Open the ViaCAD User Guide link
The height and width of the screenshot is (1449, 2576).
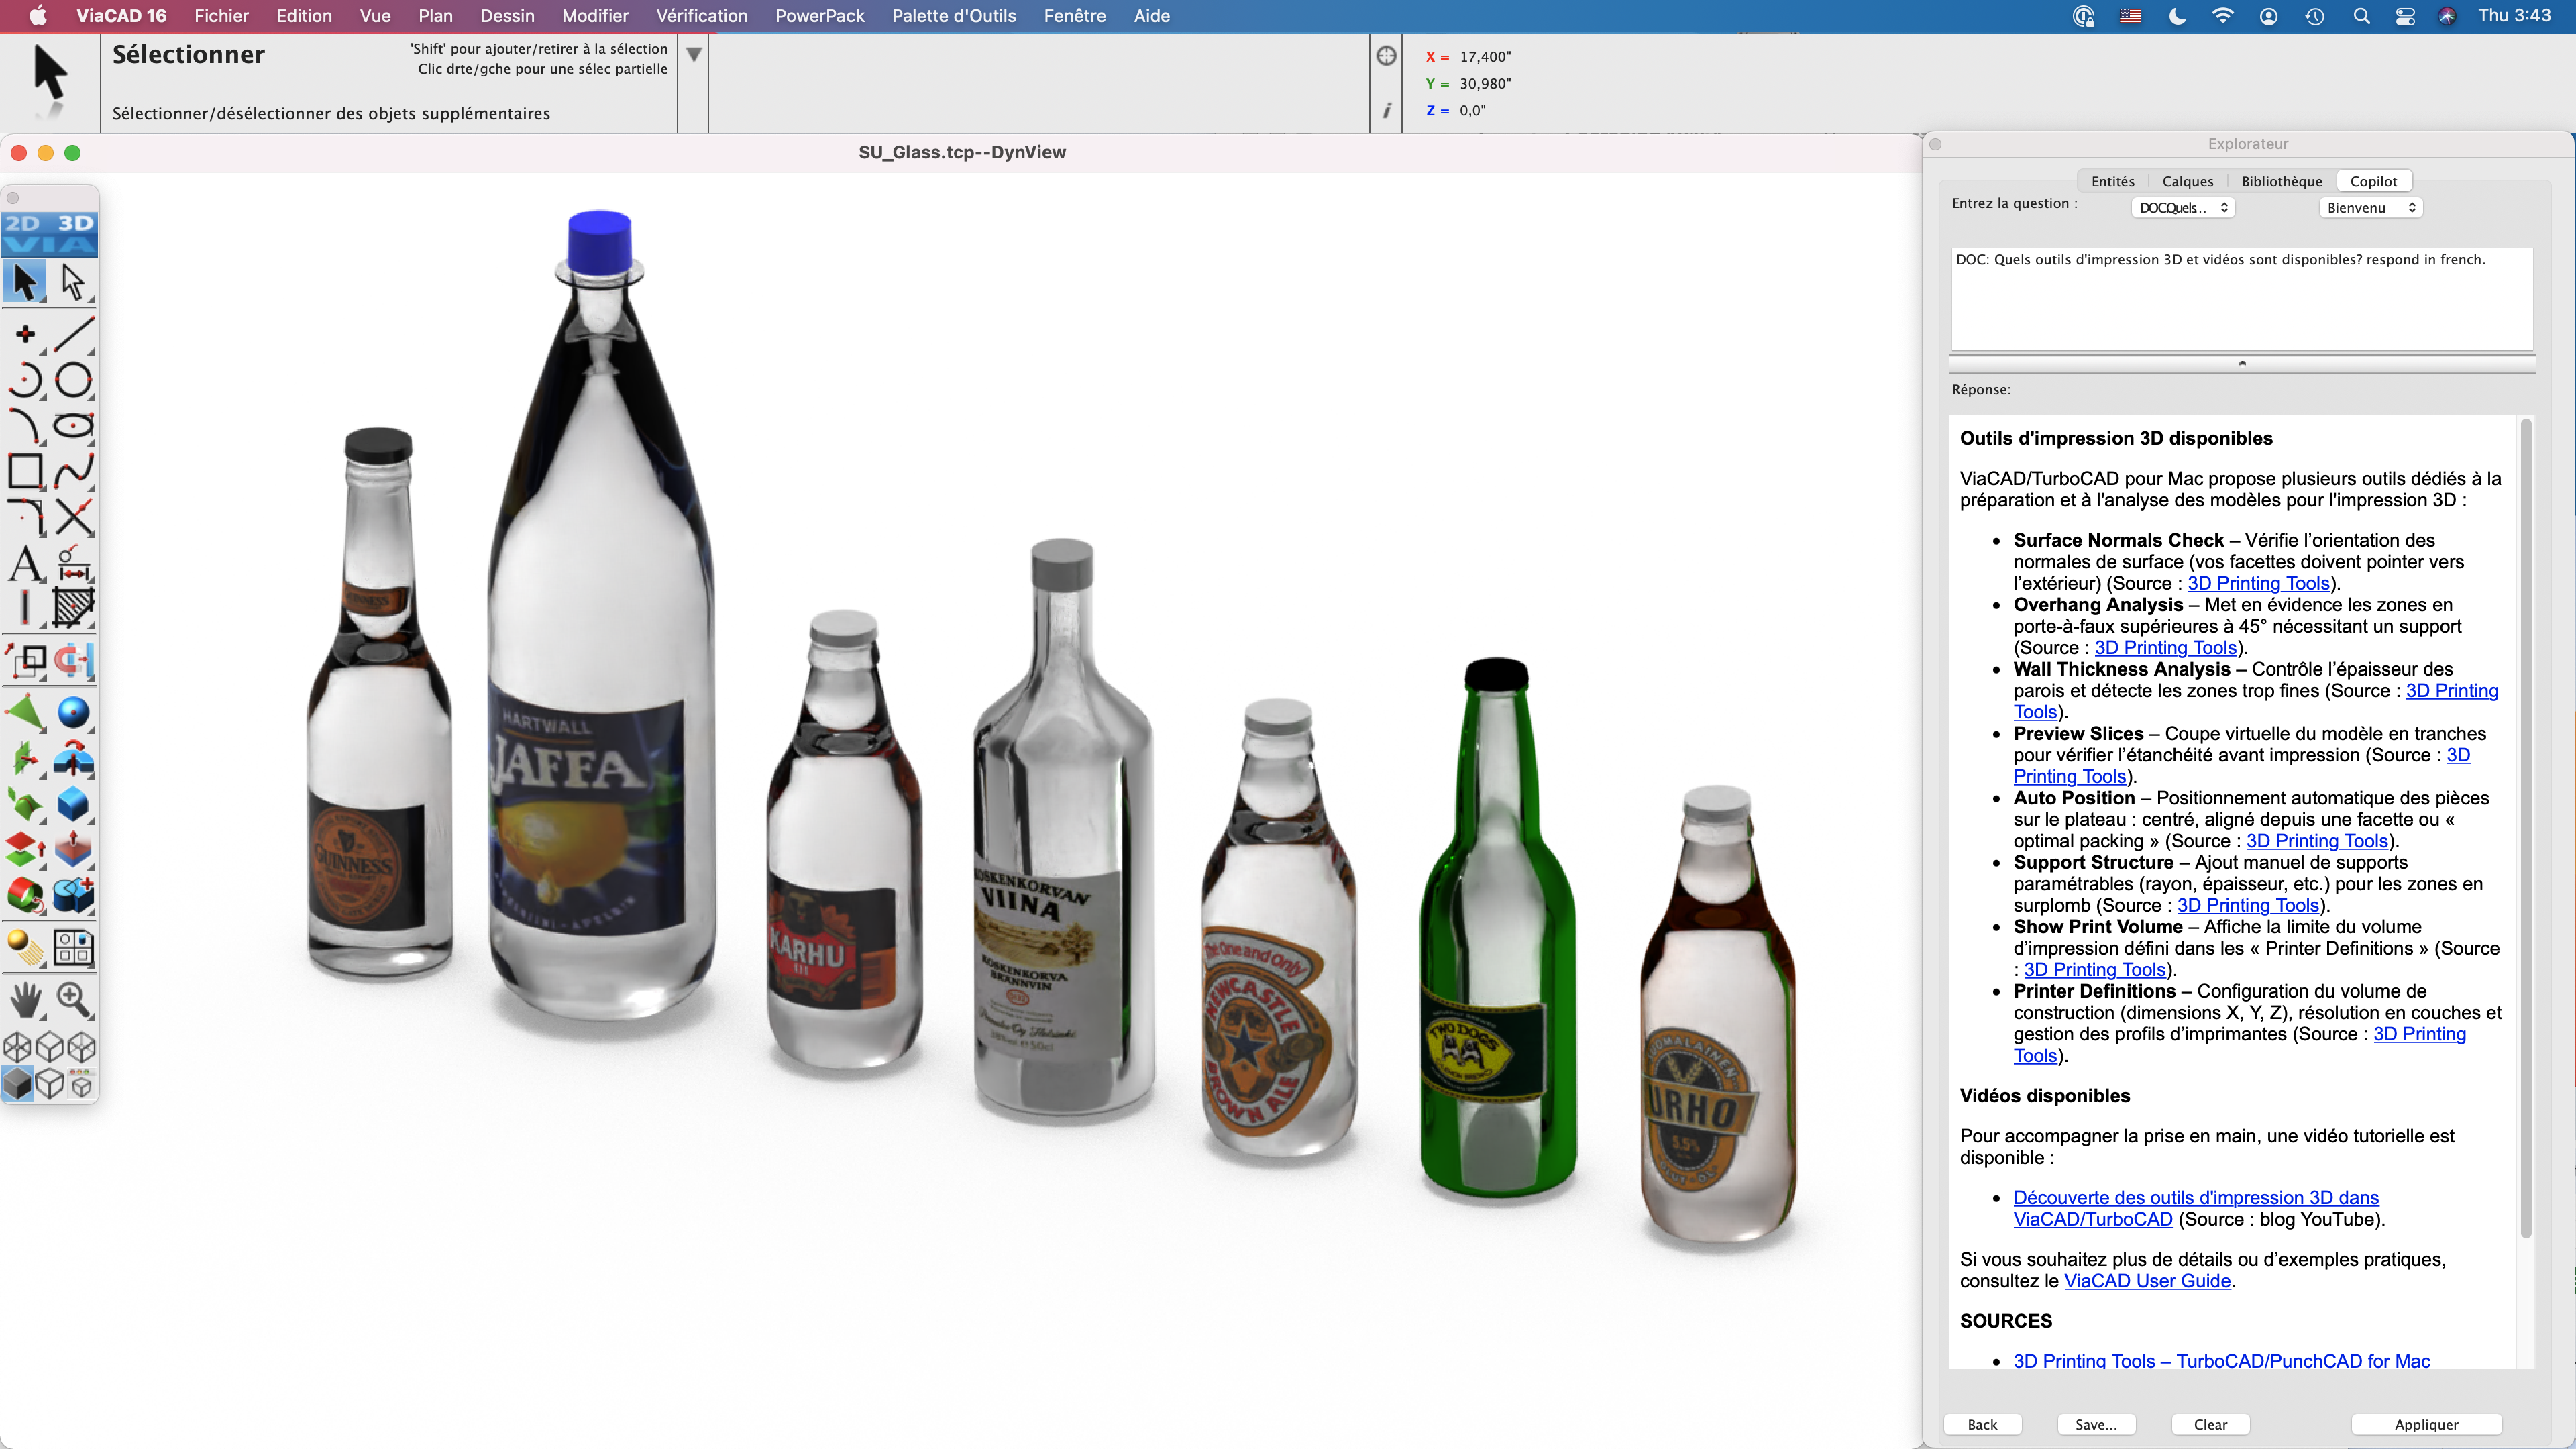pyautogui.click(x=2147, y=1281)
